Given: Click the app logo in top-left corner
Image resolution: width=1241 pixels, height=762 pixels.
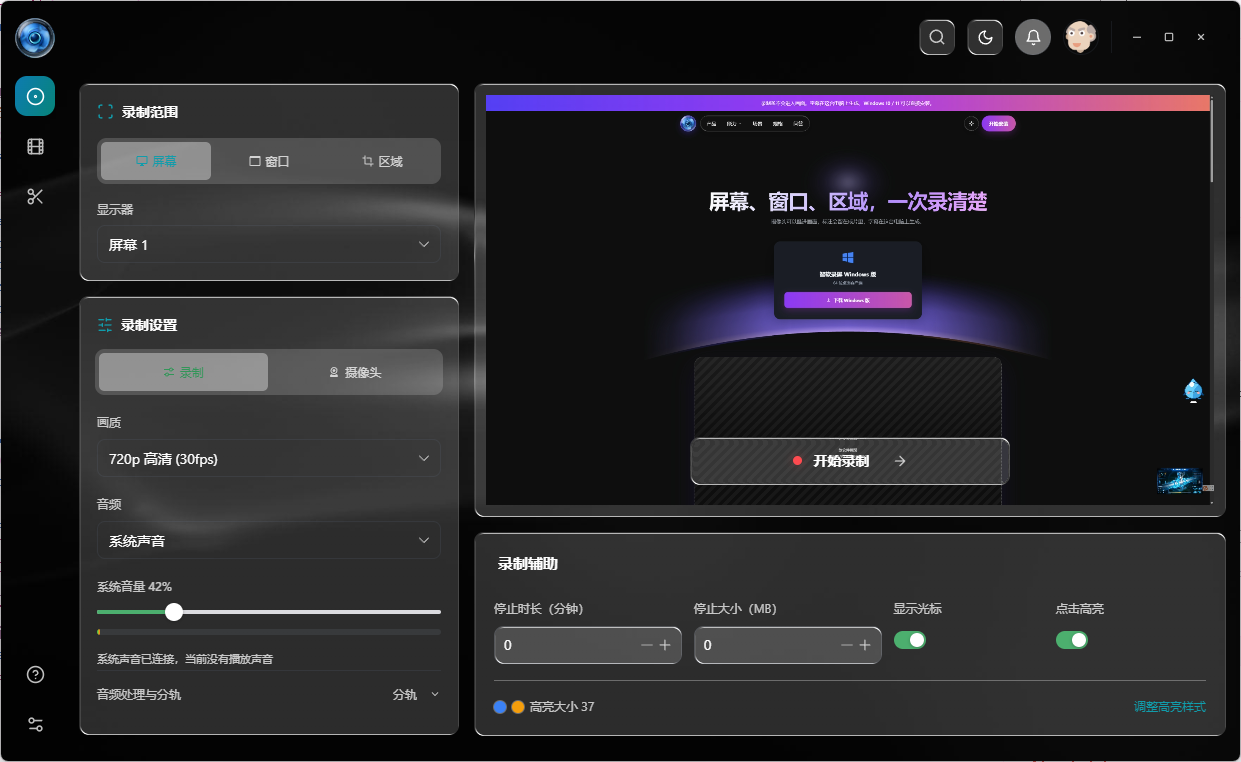Looking at the screenshot, I should [35, 38].
